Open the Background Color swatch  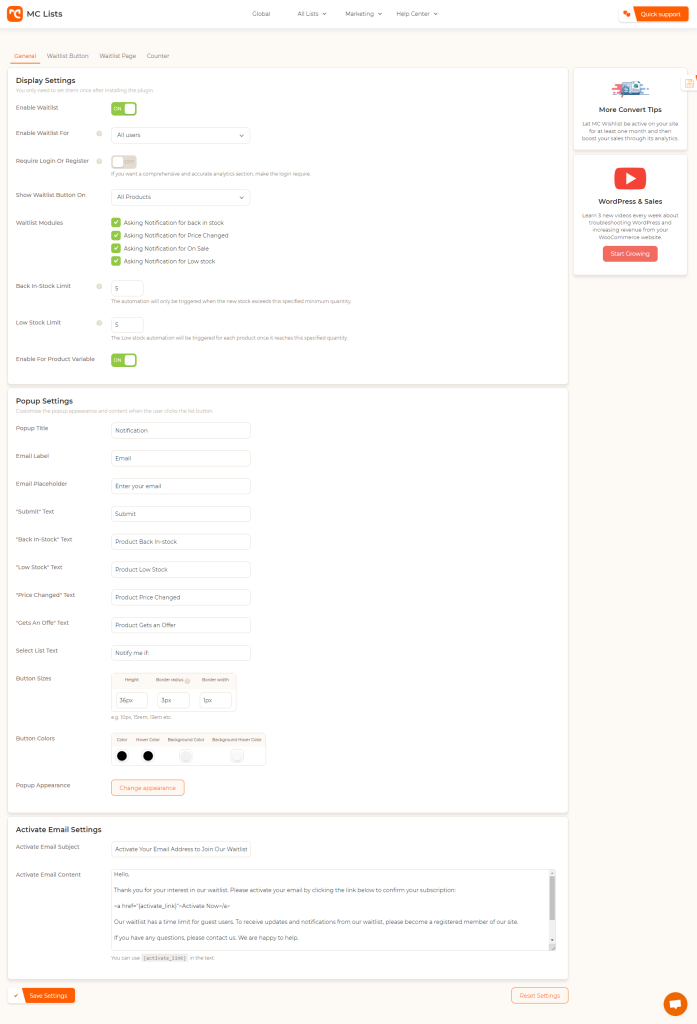coord(186,756)
